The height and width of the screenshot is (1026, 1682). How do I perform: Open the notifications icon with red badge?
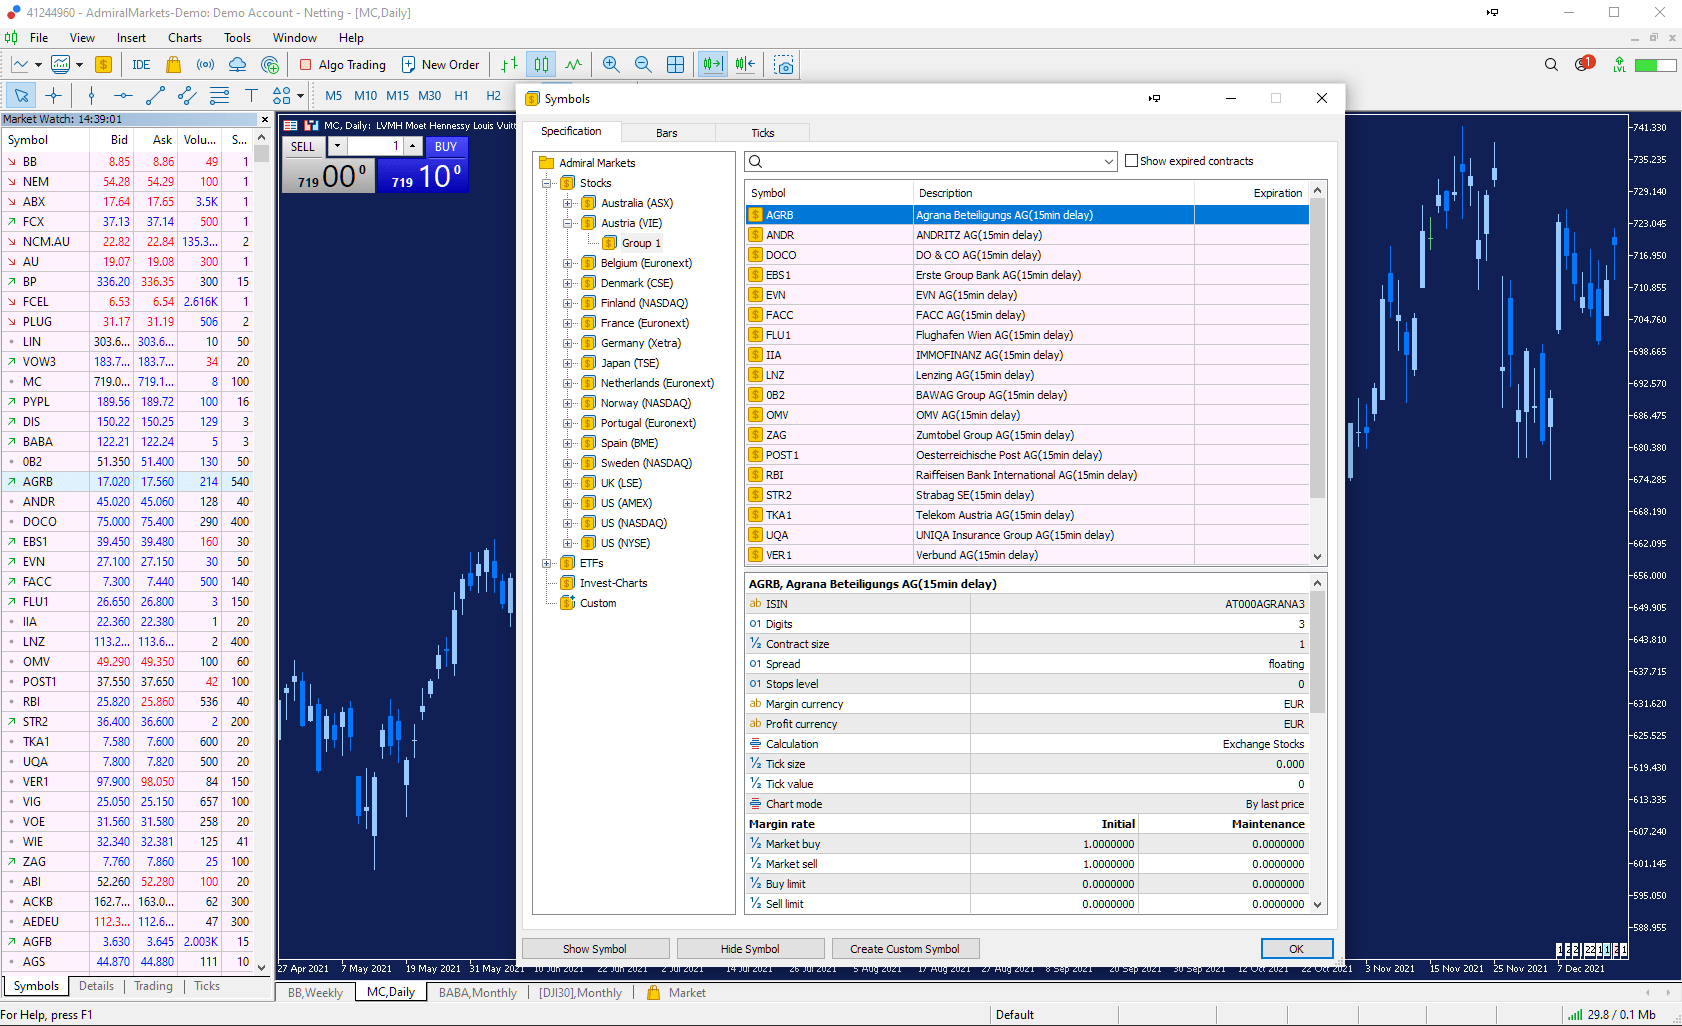1584,64
